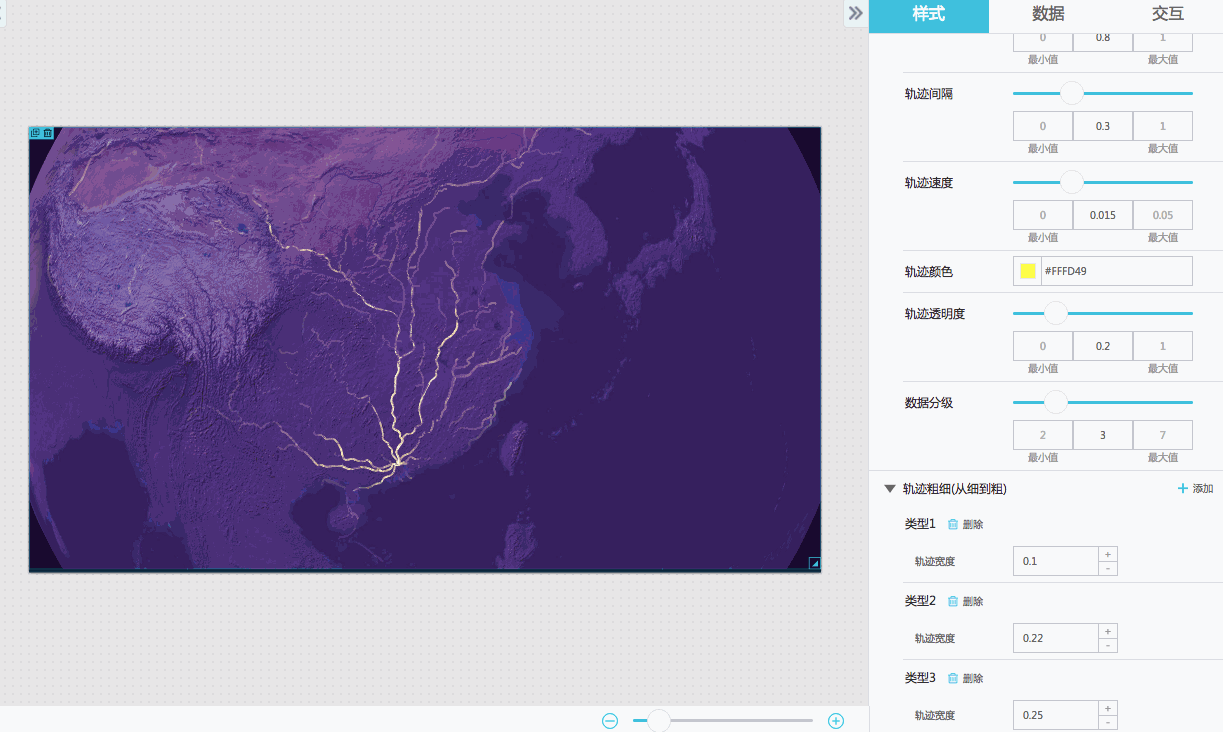
Task: Duplicate the map widget via copy icon
Action: [x=35, y=133]
